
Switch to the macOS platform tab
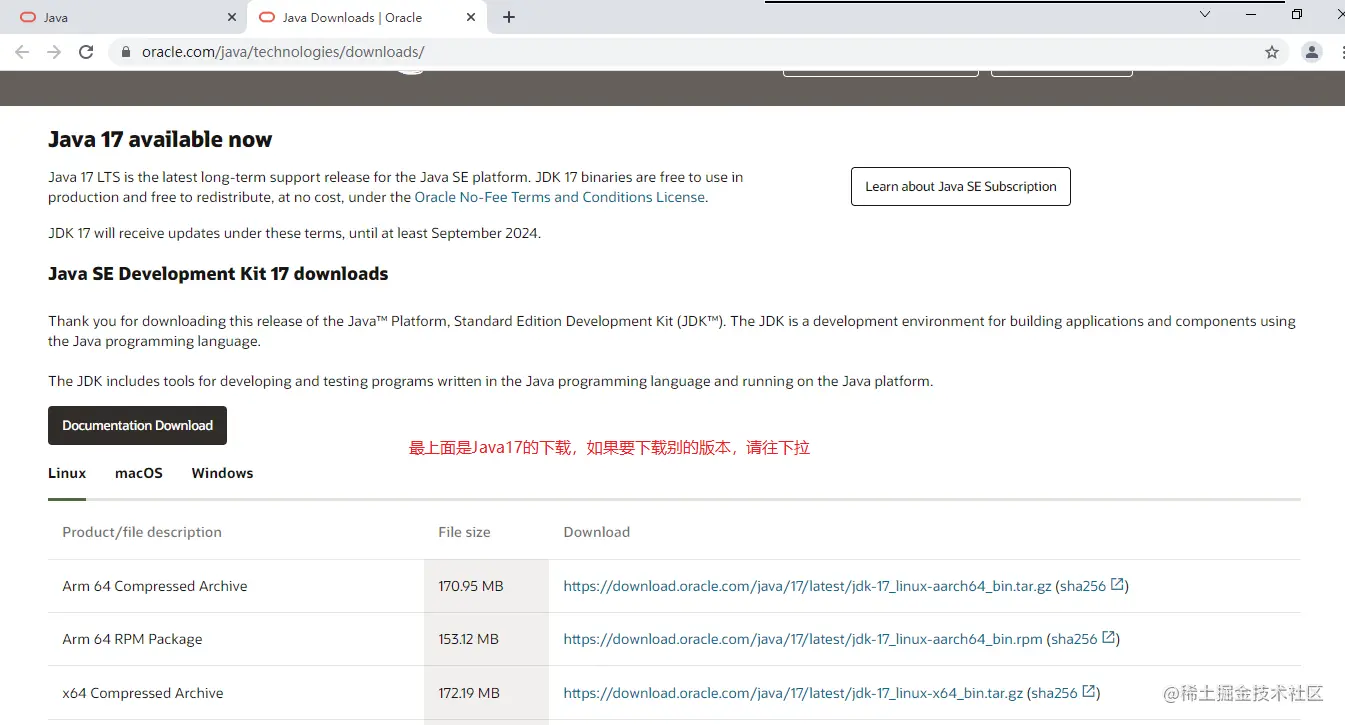(139, 473)
